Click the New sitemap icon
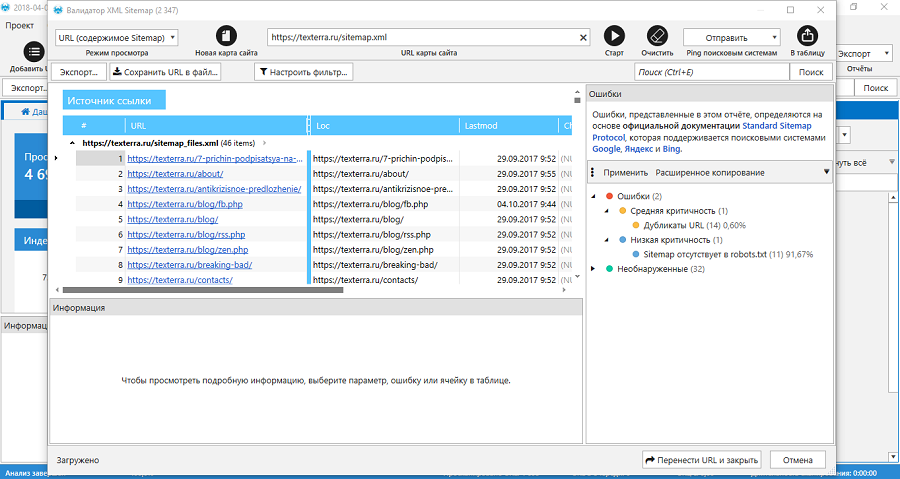This screenshot has width=900, height=479. coord(226,36)
